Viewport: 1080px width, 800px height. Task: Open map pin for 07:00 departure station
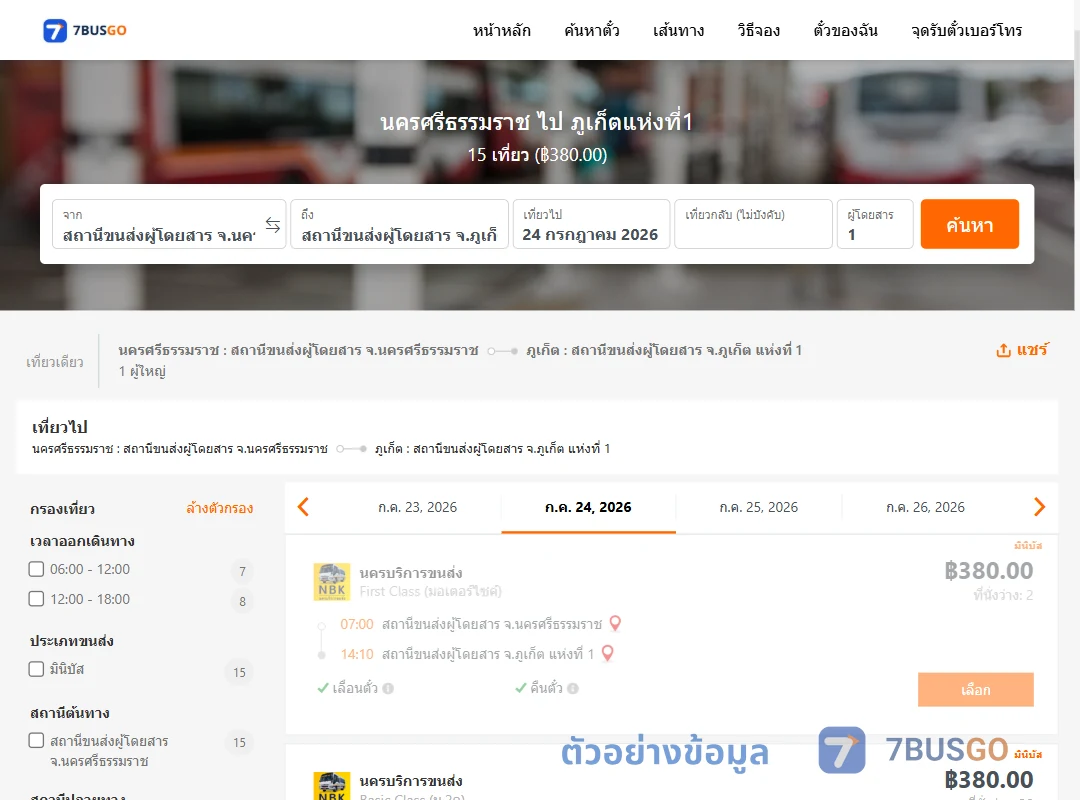coord(615,623)
